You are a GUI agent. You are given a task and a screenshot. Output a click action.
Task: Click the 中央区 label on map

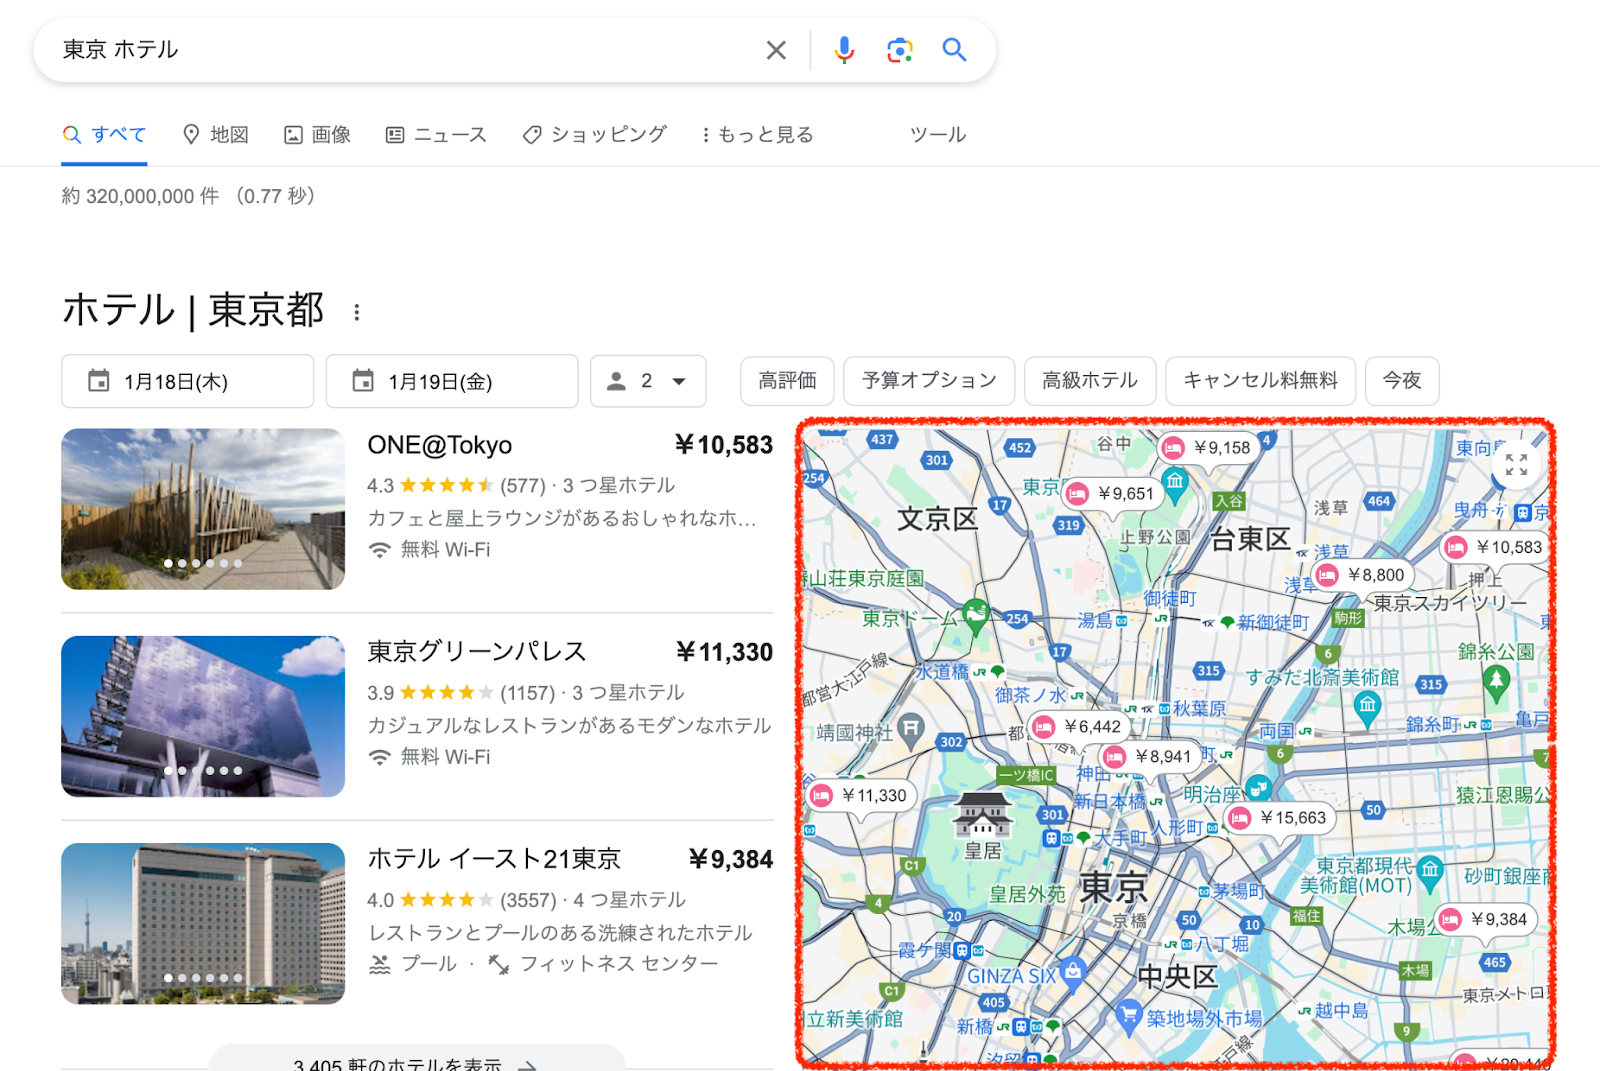1177,976
